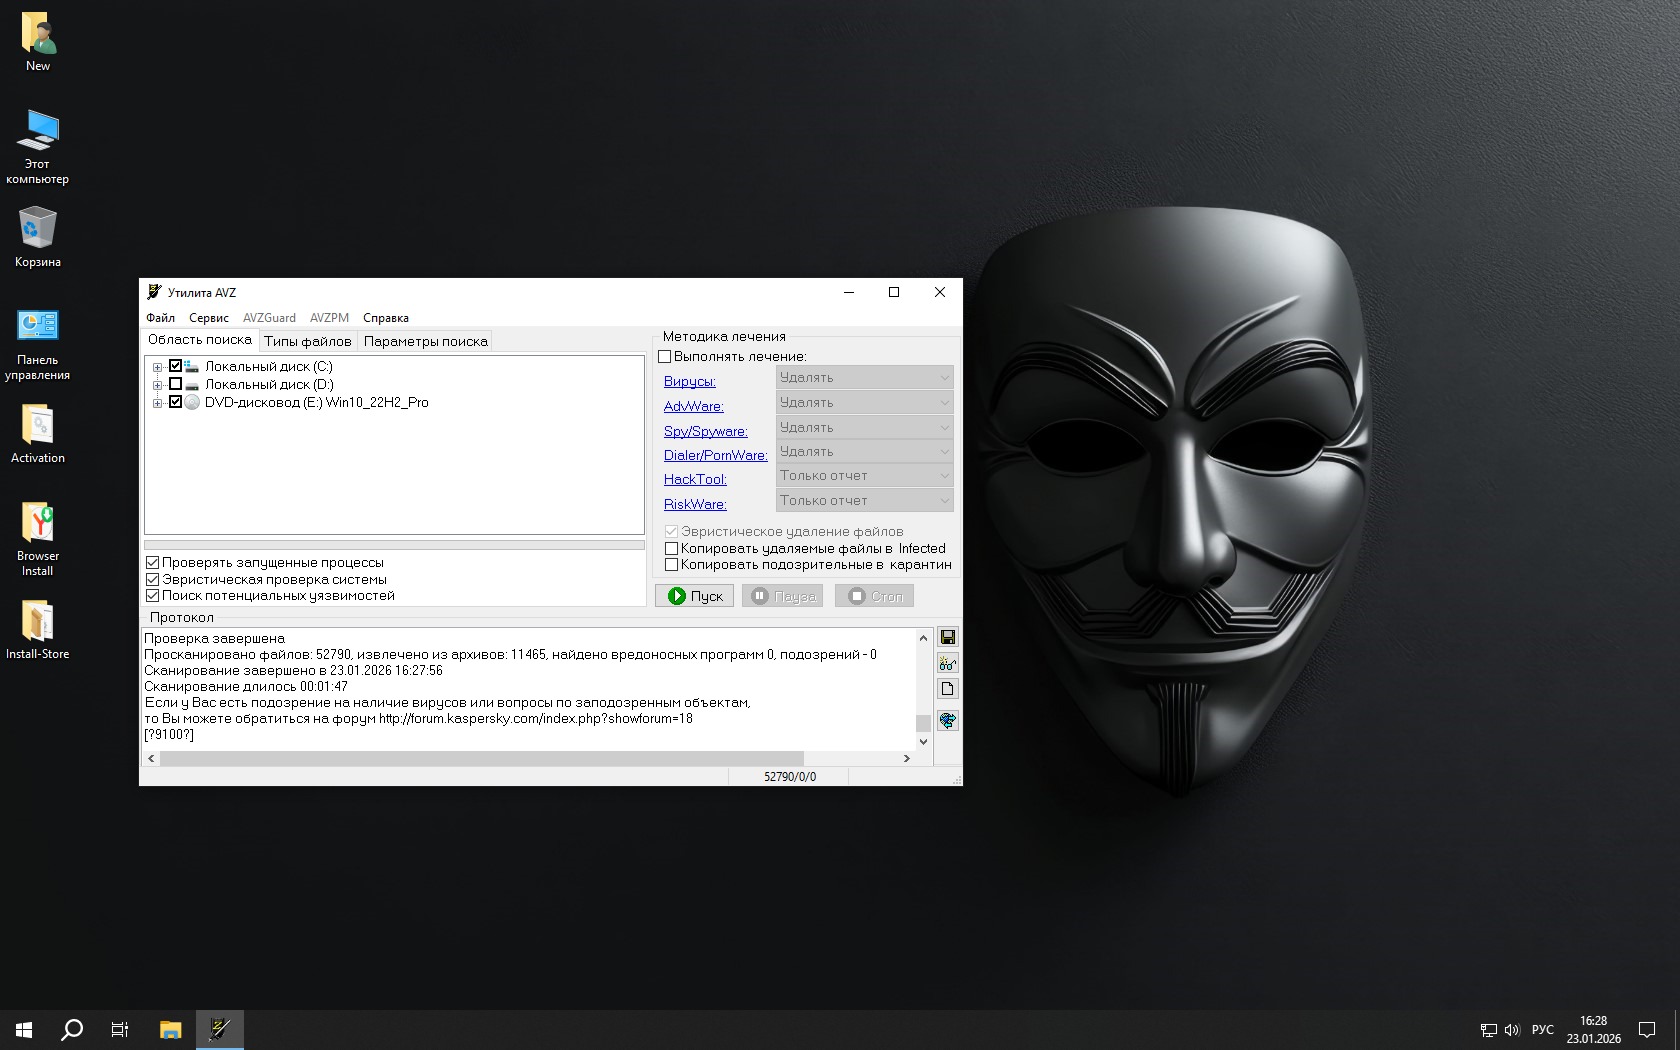The image size is (1680, 1050).
Task: Click the protocol scroll up arrow
Action: 923,638
